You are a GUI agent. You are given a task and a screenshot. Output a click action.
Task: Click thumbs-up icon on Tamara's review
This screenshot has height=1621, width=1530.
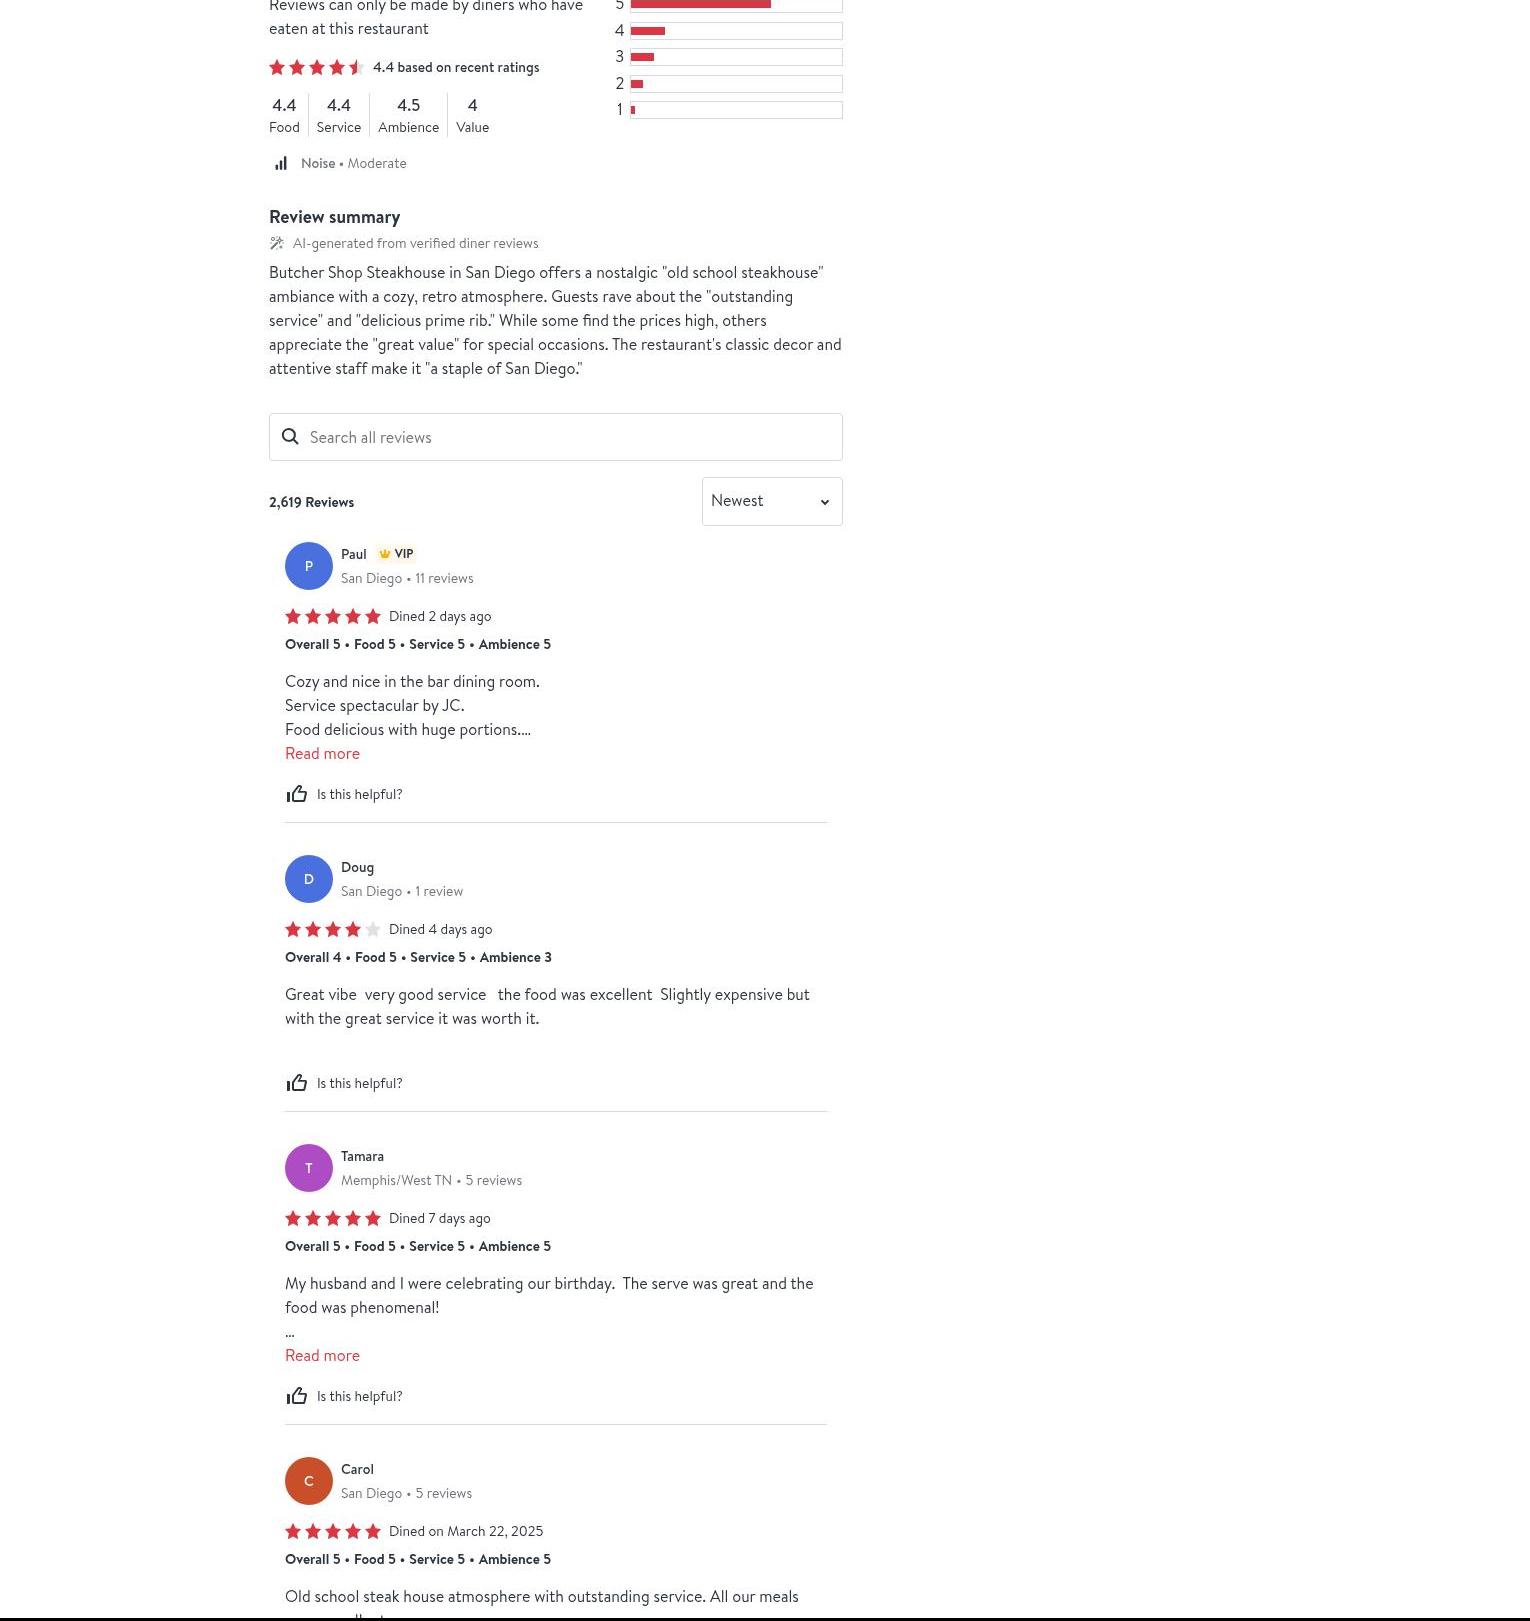click(297, 1396)
